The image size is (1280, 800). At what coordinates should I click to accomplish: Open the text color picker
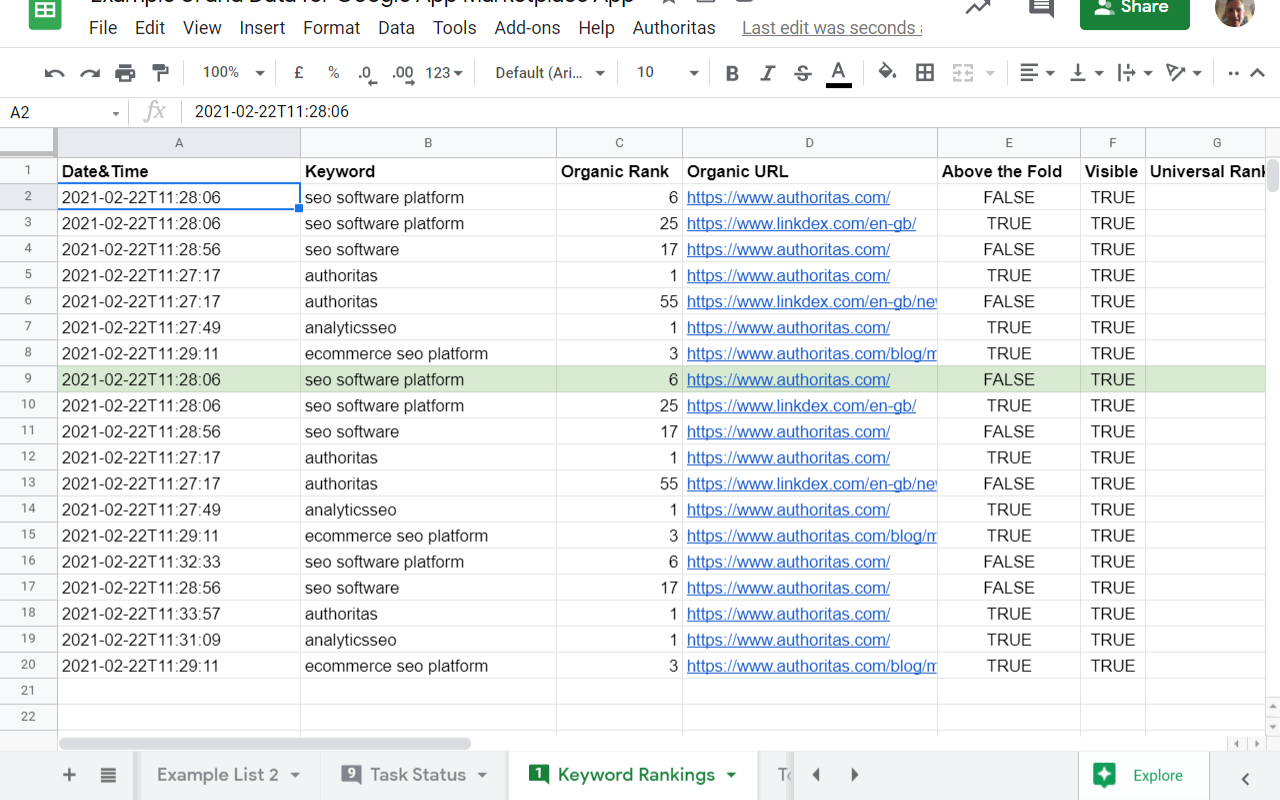838,72
